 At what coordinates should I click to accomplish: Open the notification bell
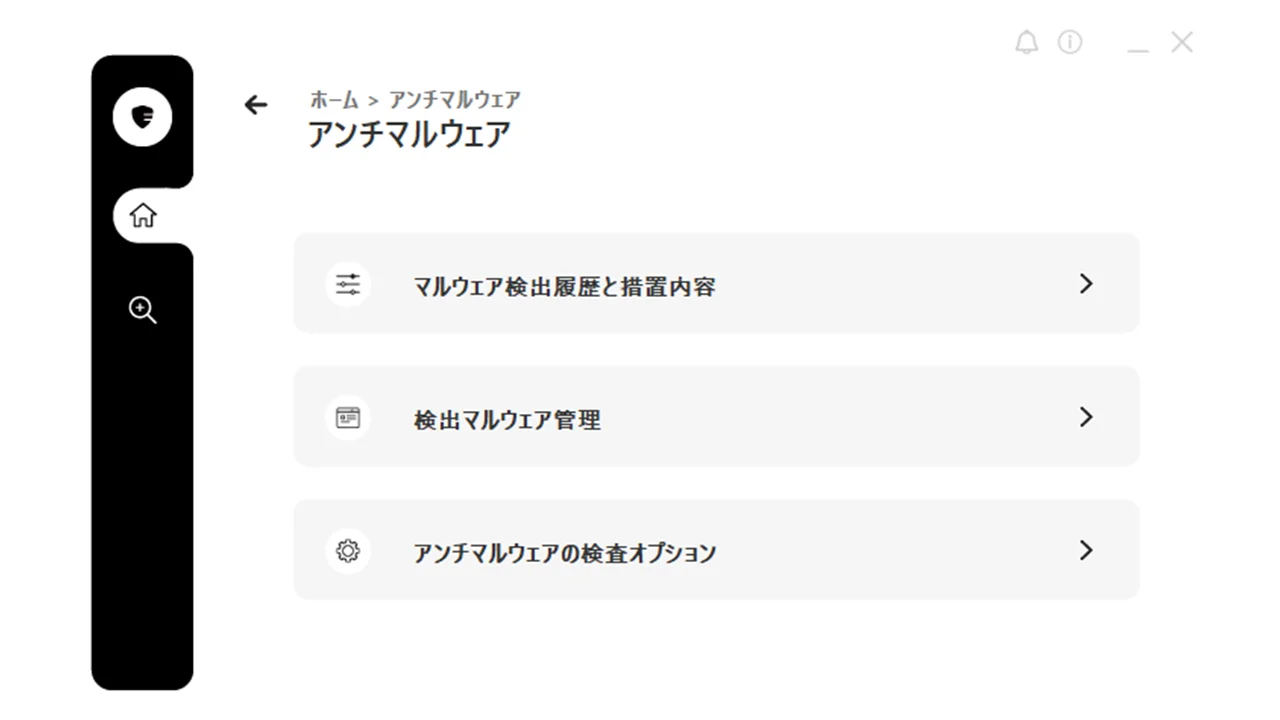coord(1026,42)
